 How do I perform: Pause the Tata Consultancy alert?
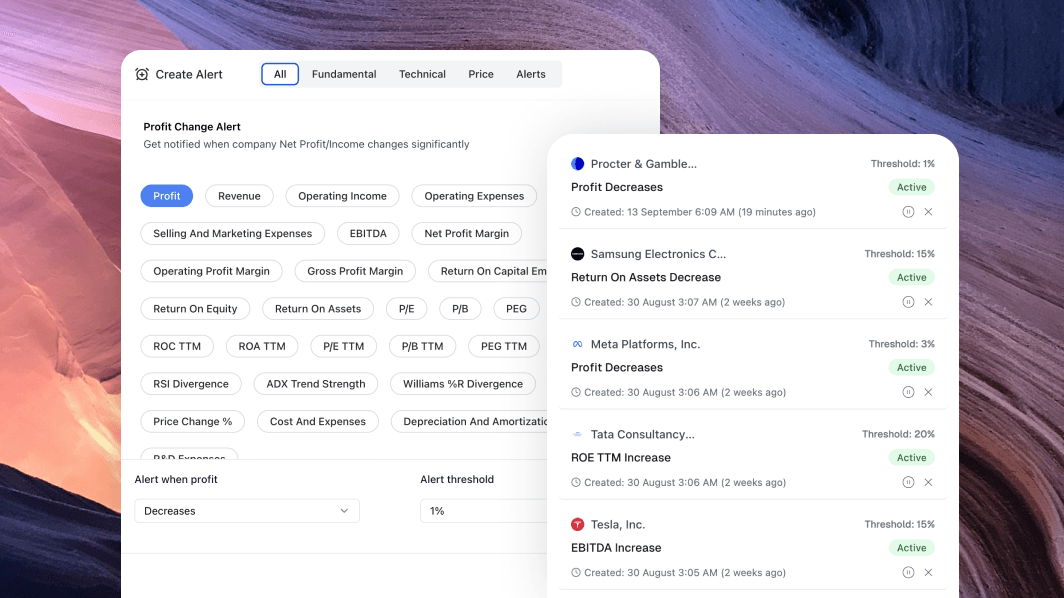point(908,483)
